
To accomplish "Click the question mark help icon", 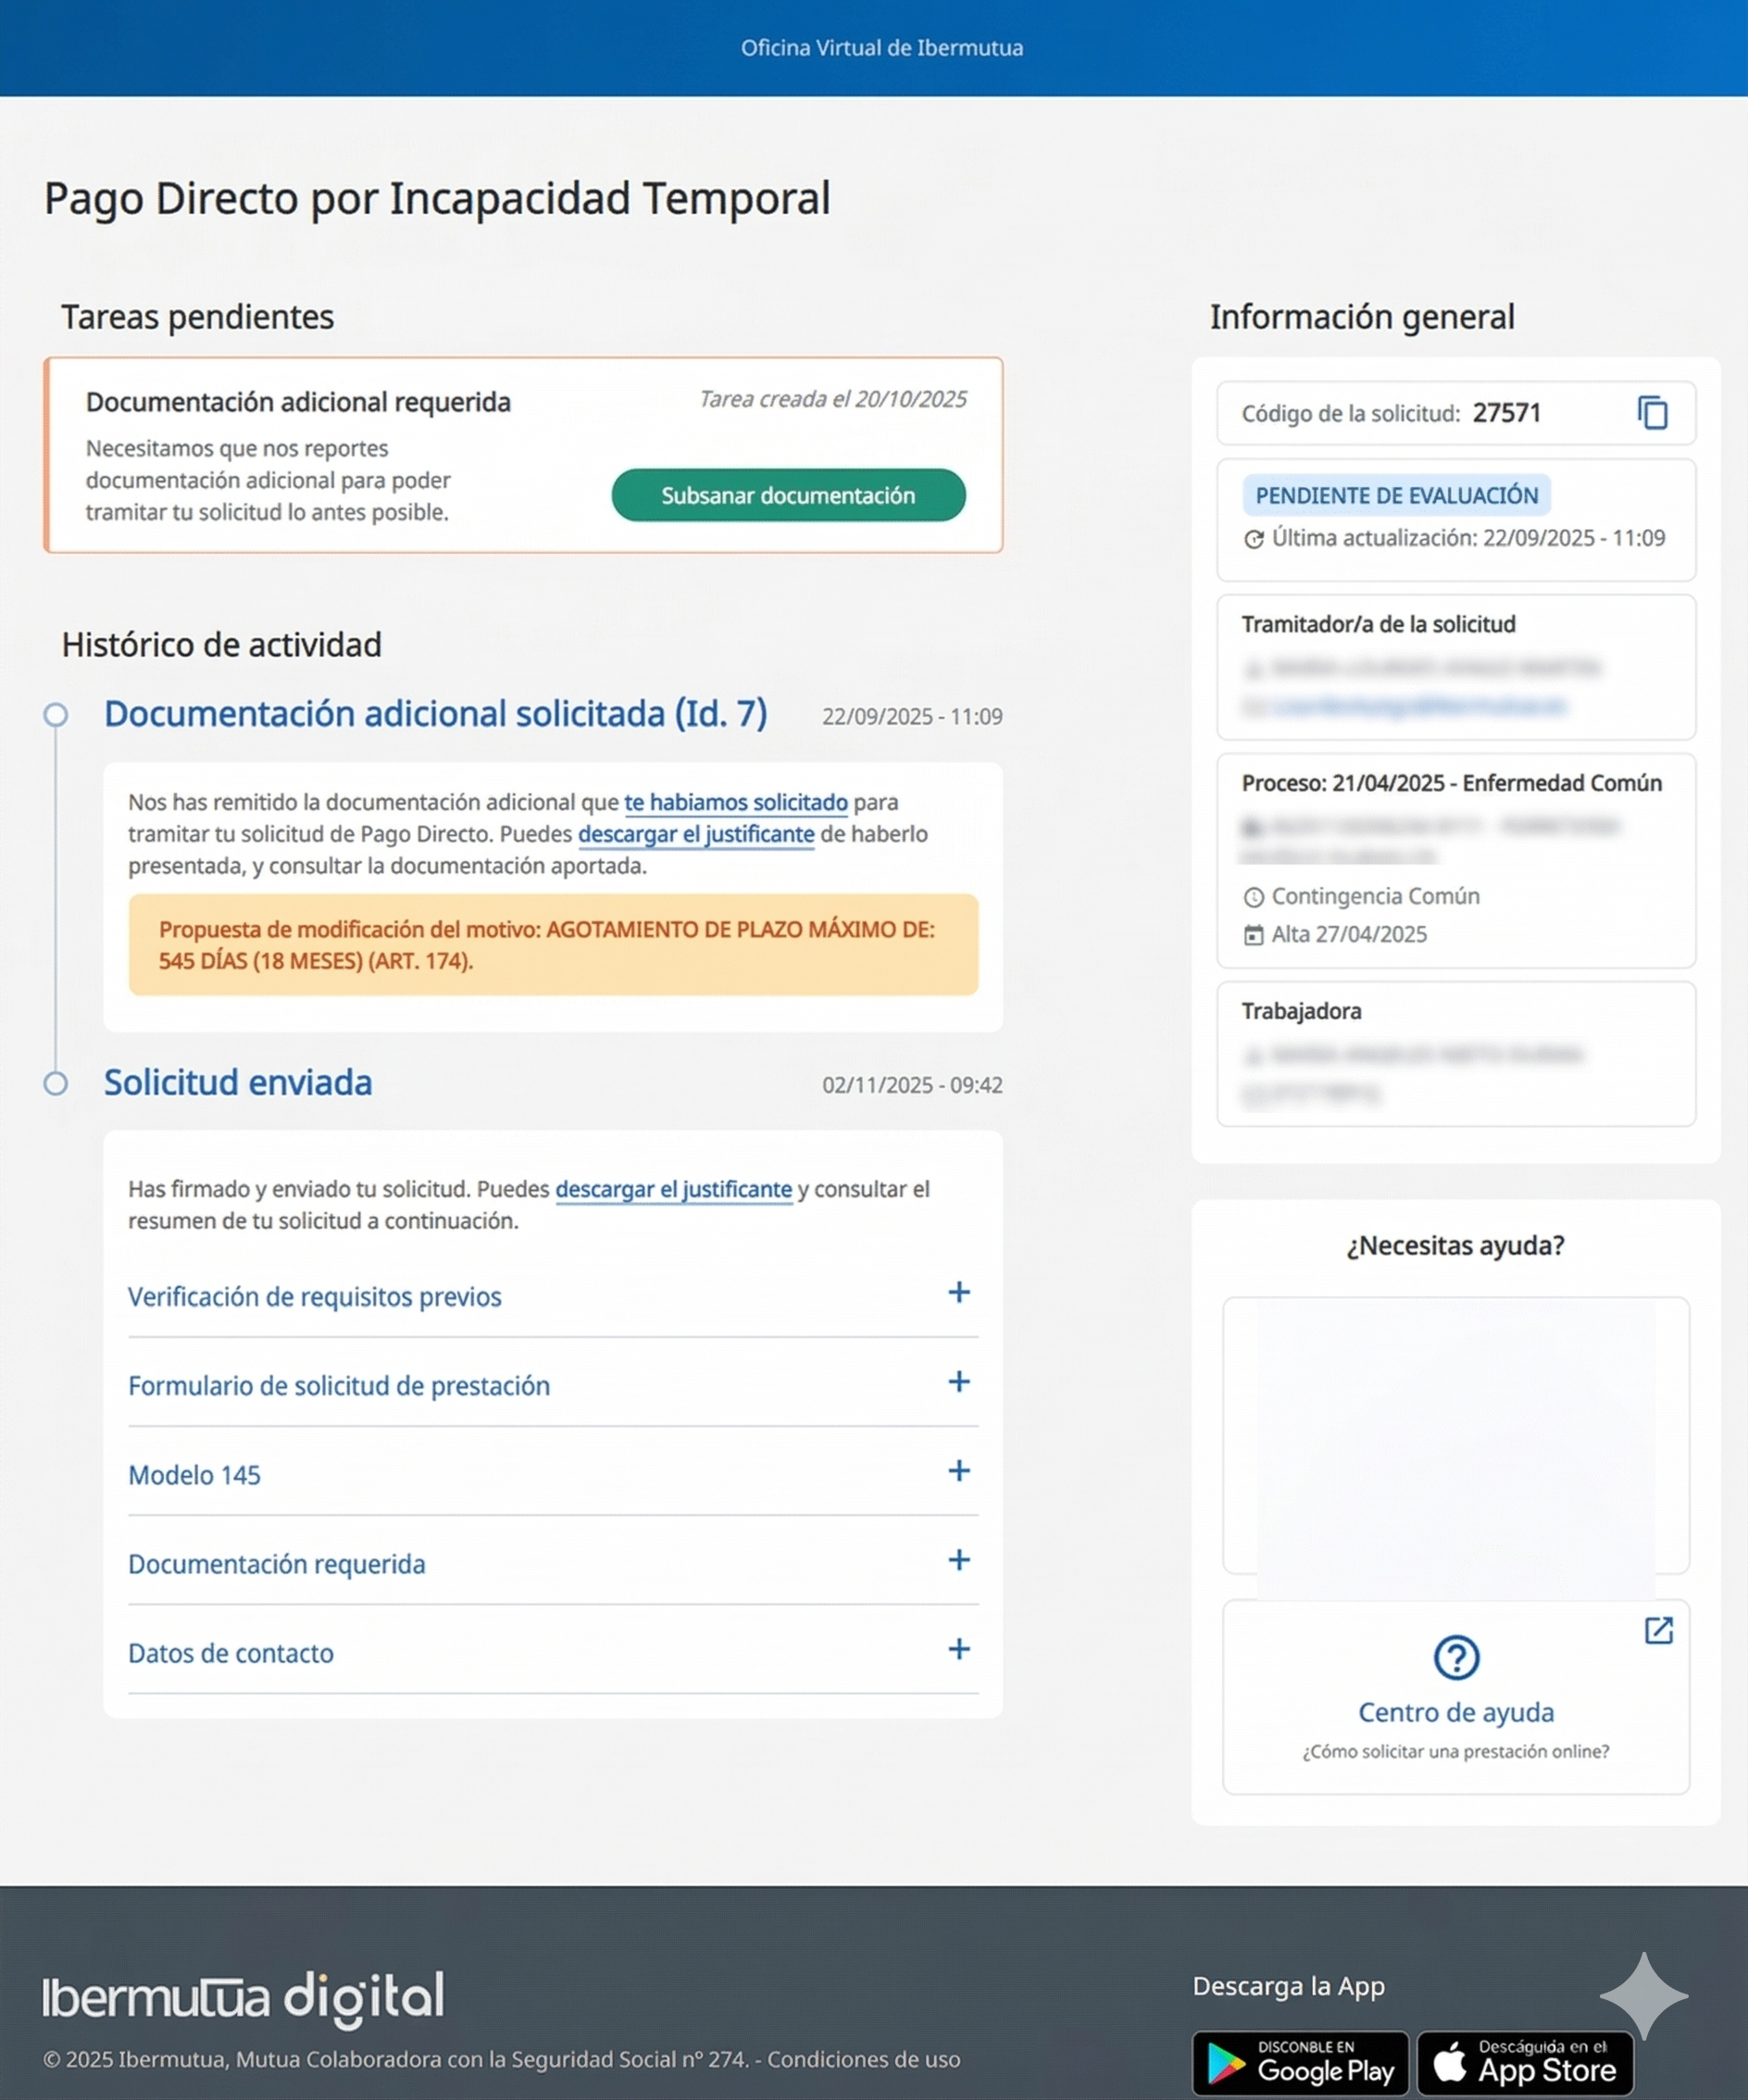I will (x=1456, y=1657).
